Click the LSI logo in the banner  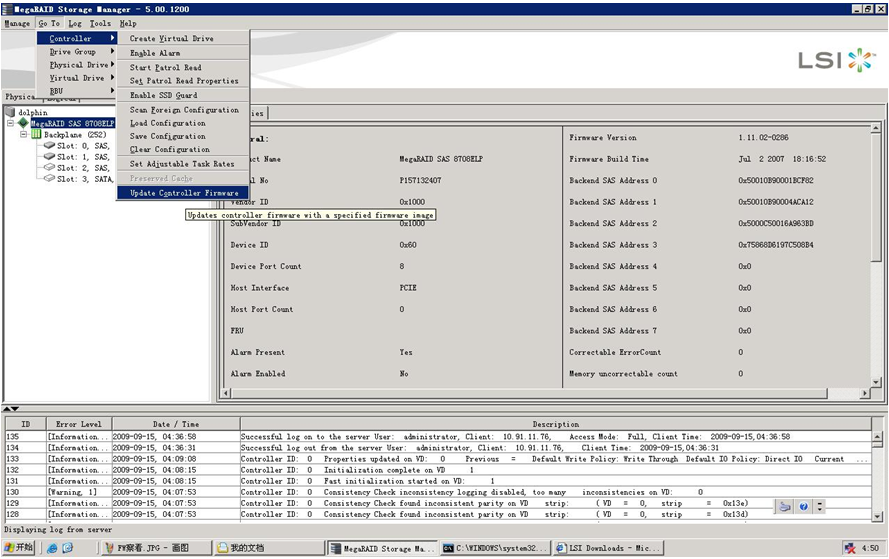[x=836, y=60]
